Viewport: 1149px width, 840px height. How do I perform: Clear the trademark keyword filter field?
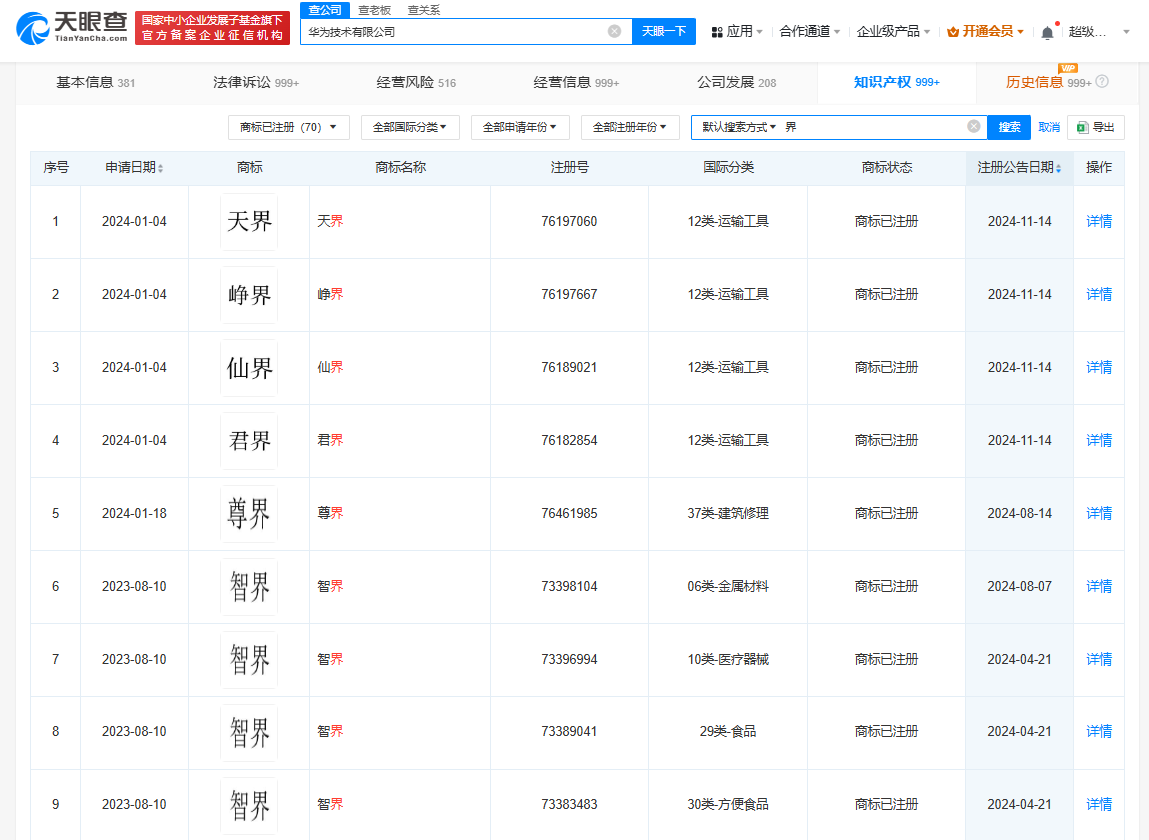point(973,127)
